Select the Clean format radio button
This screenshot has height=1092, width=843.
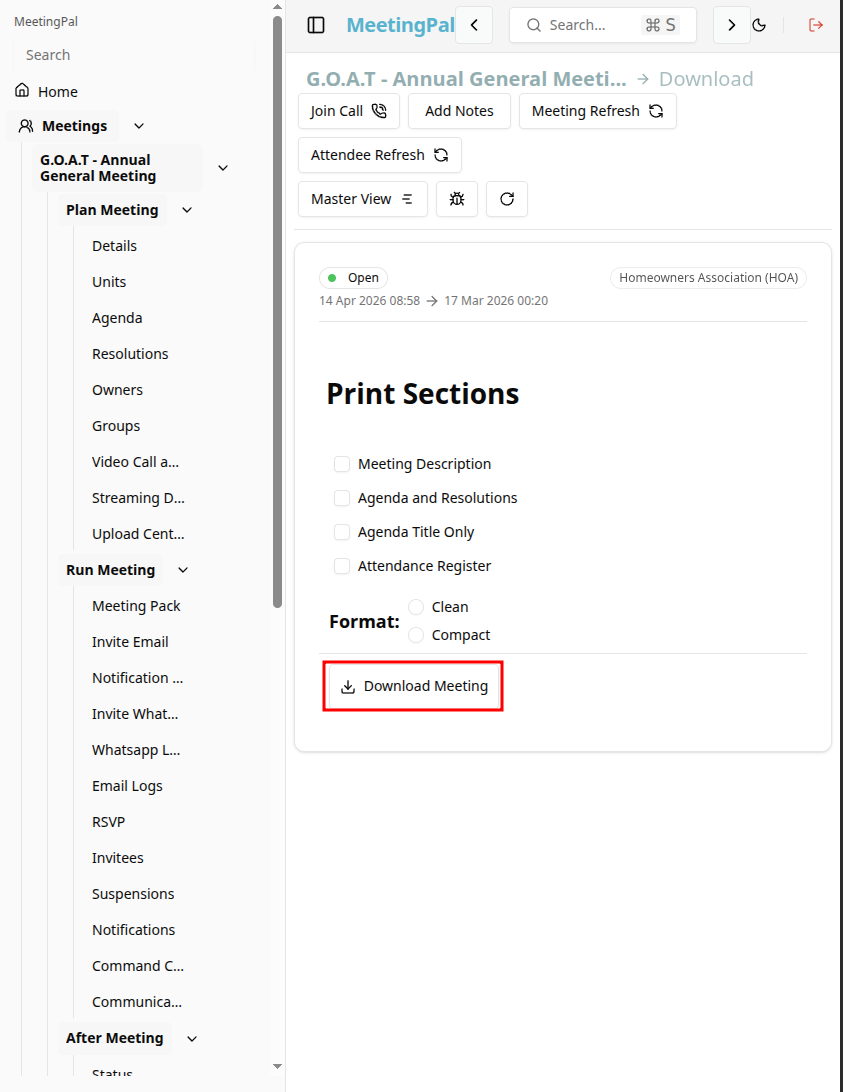[x=416, y=607]
